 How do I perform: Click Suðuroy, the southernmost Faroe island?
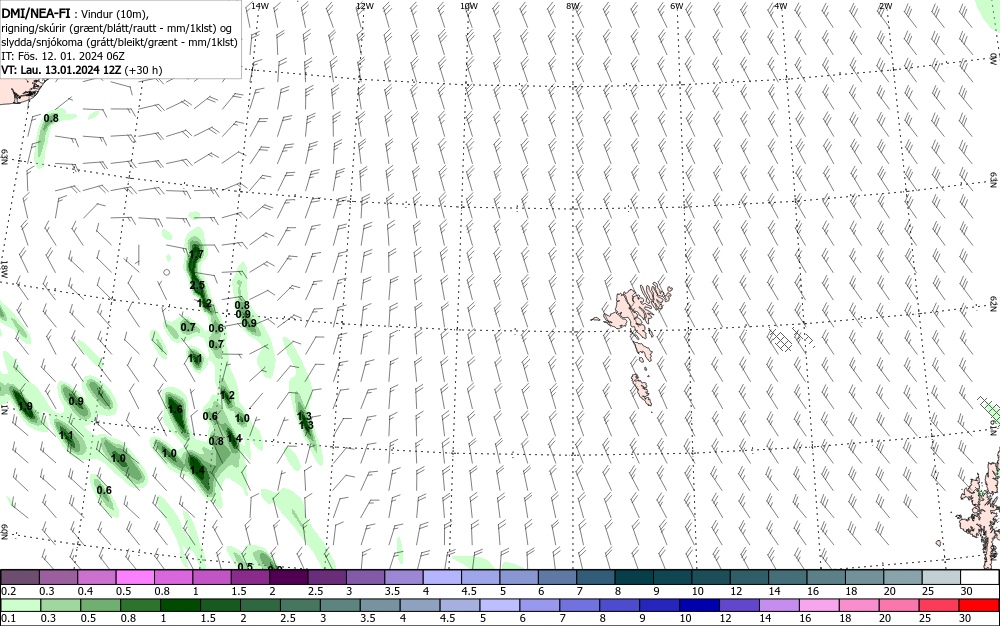[x=642, y=389]
